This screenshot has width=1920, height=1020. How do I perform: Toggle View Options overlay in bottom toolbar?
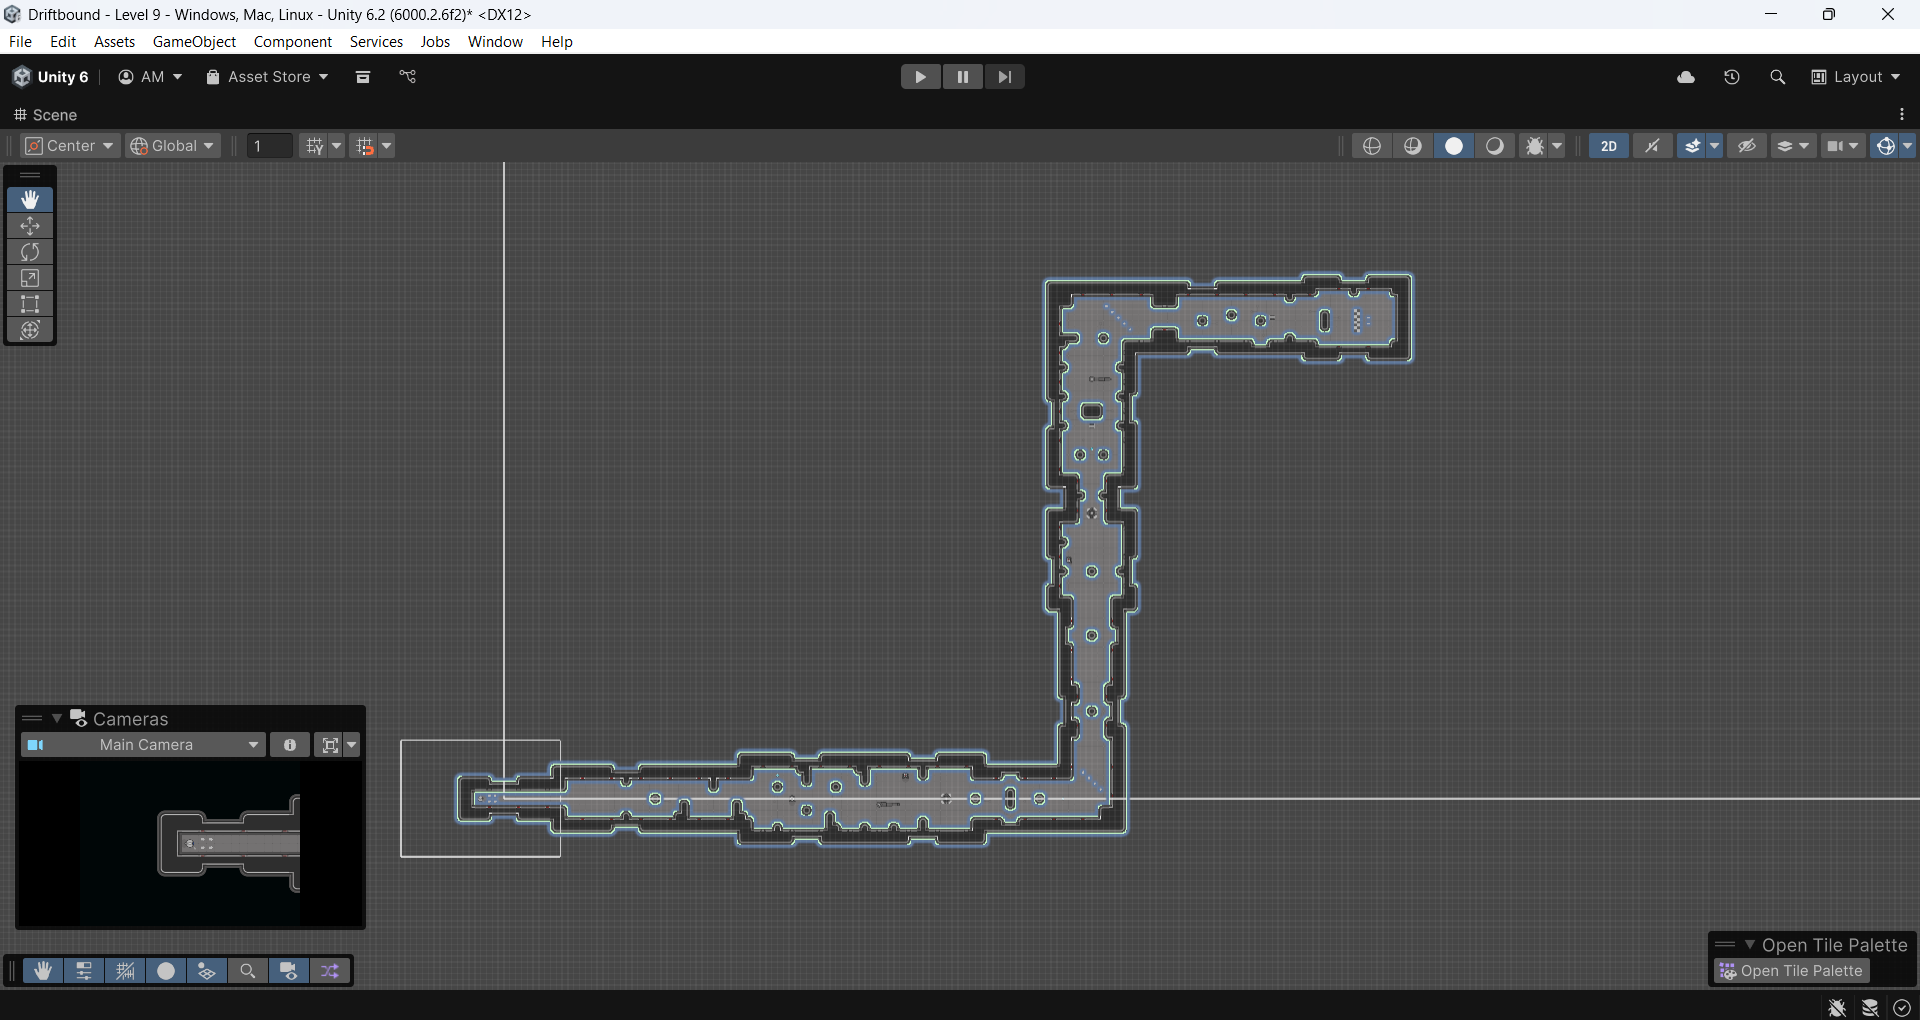[x=207, y=971]
